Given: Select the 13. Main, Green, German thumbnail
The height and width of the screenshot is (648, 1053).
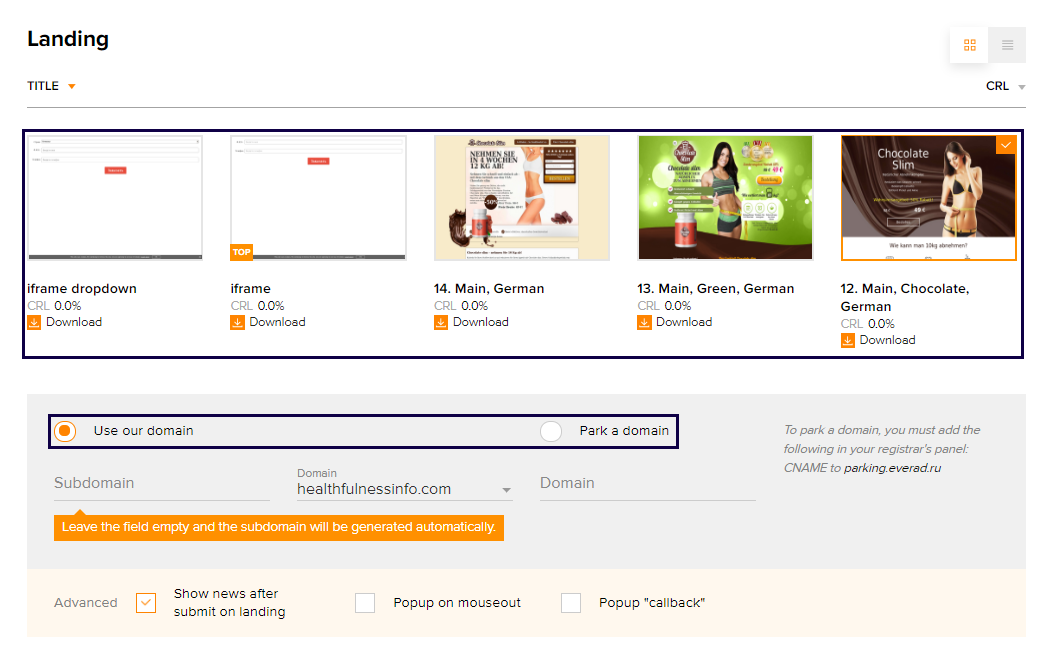Looking at the screenshot, I should point(725,197).
